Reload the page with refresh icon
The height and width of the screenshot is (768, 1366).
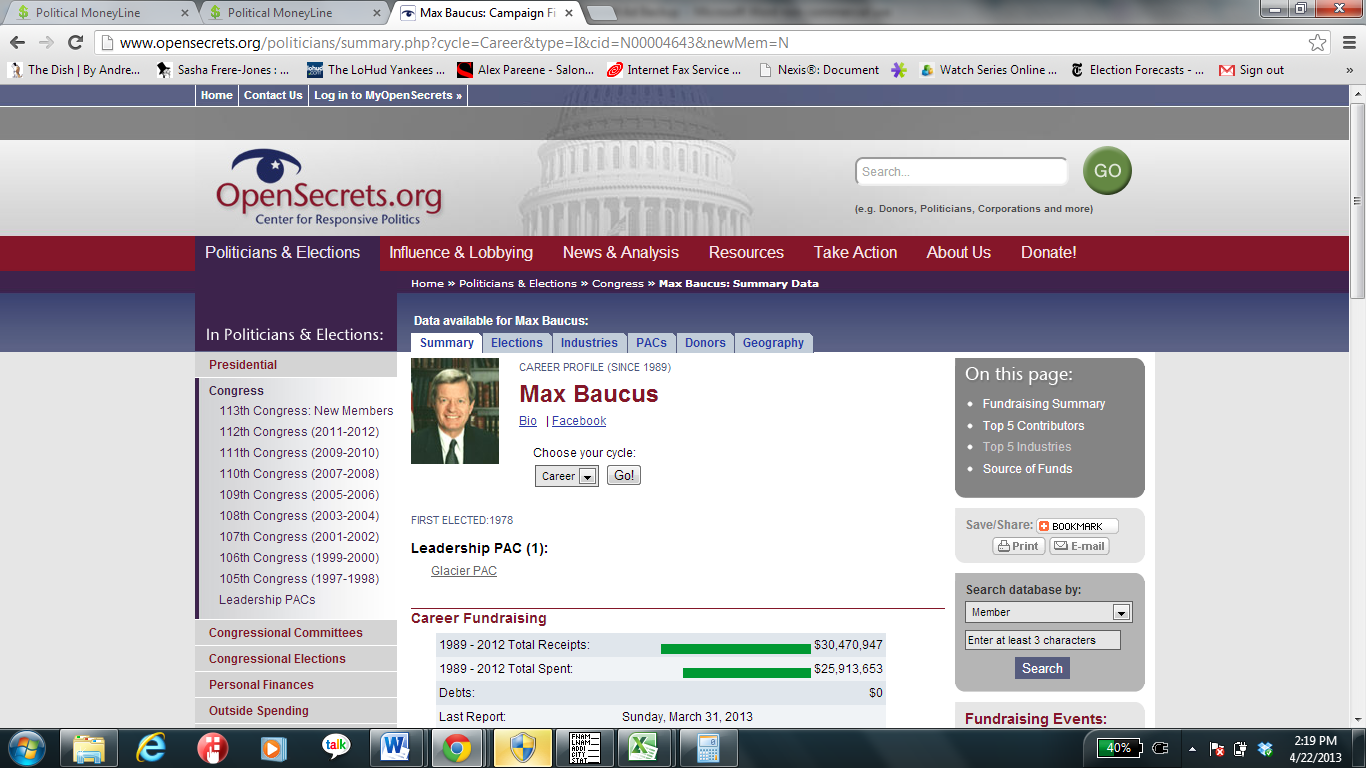[x=75, y=42]
